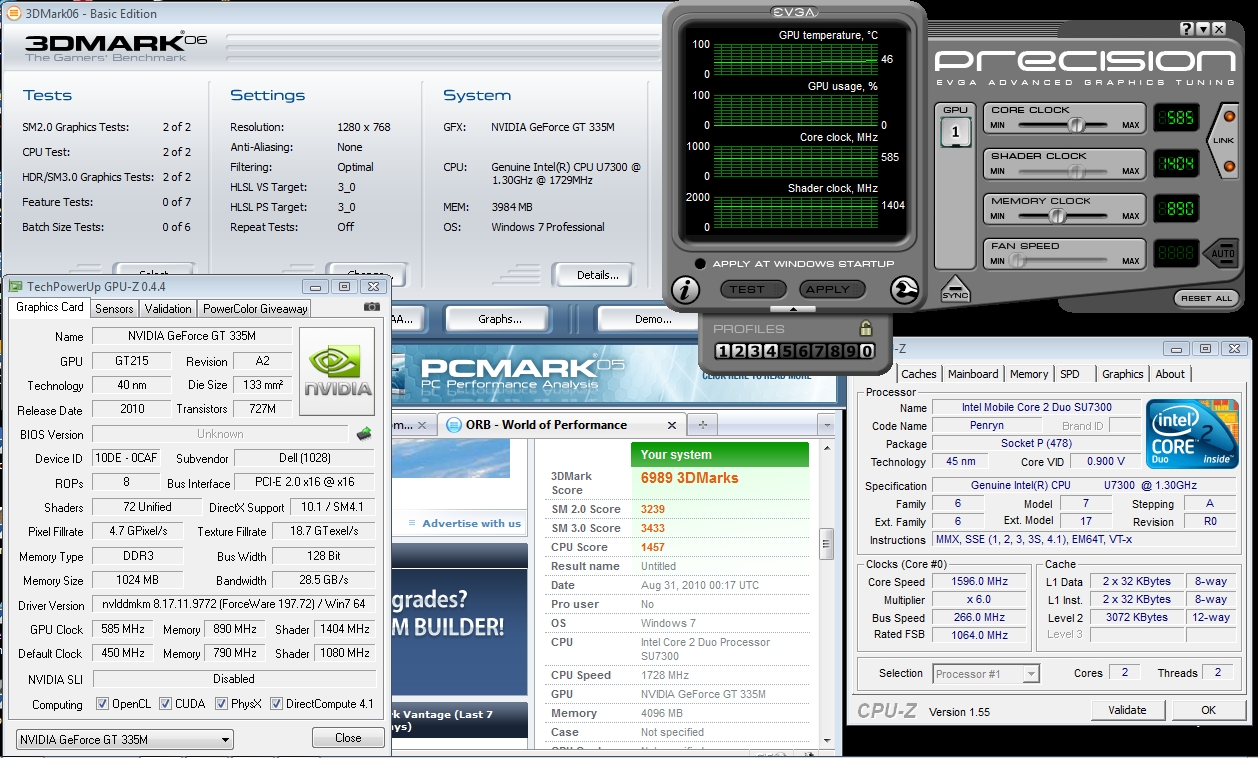Open EVGA Precision information button
Screen dimensions: 1258x758
685,290
